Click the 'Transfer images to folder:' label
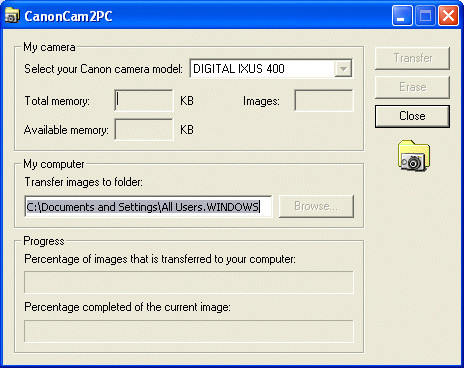The height and width of the screenshot is (369, 465). click(x=83, y=182)
